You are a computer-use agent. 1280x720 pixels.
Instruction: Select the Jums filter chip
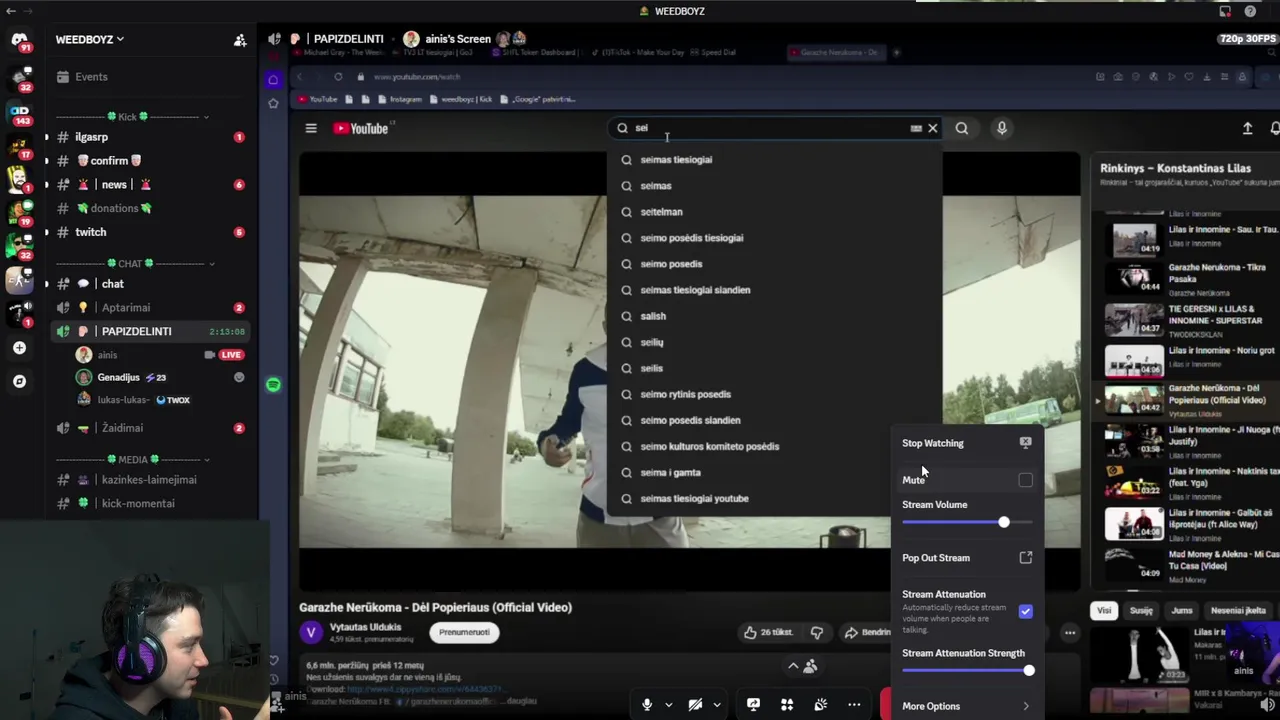[1182, 610]
